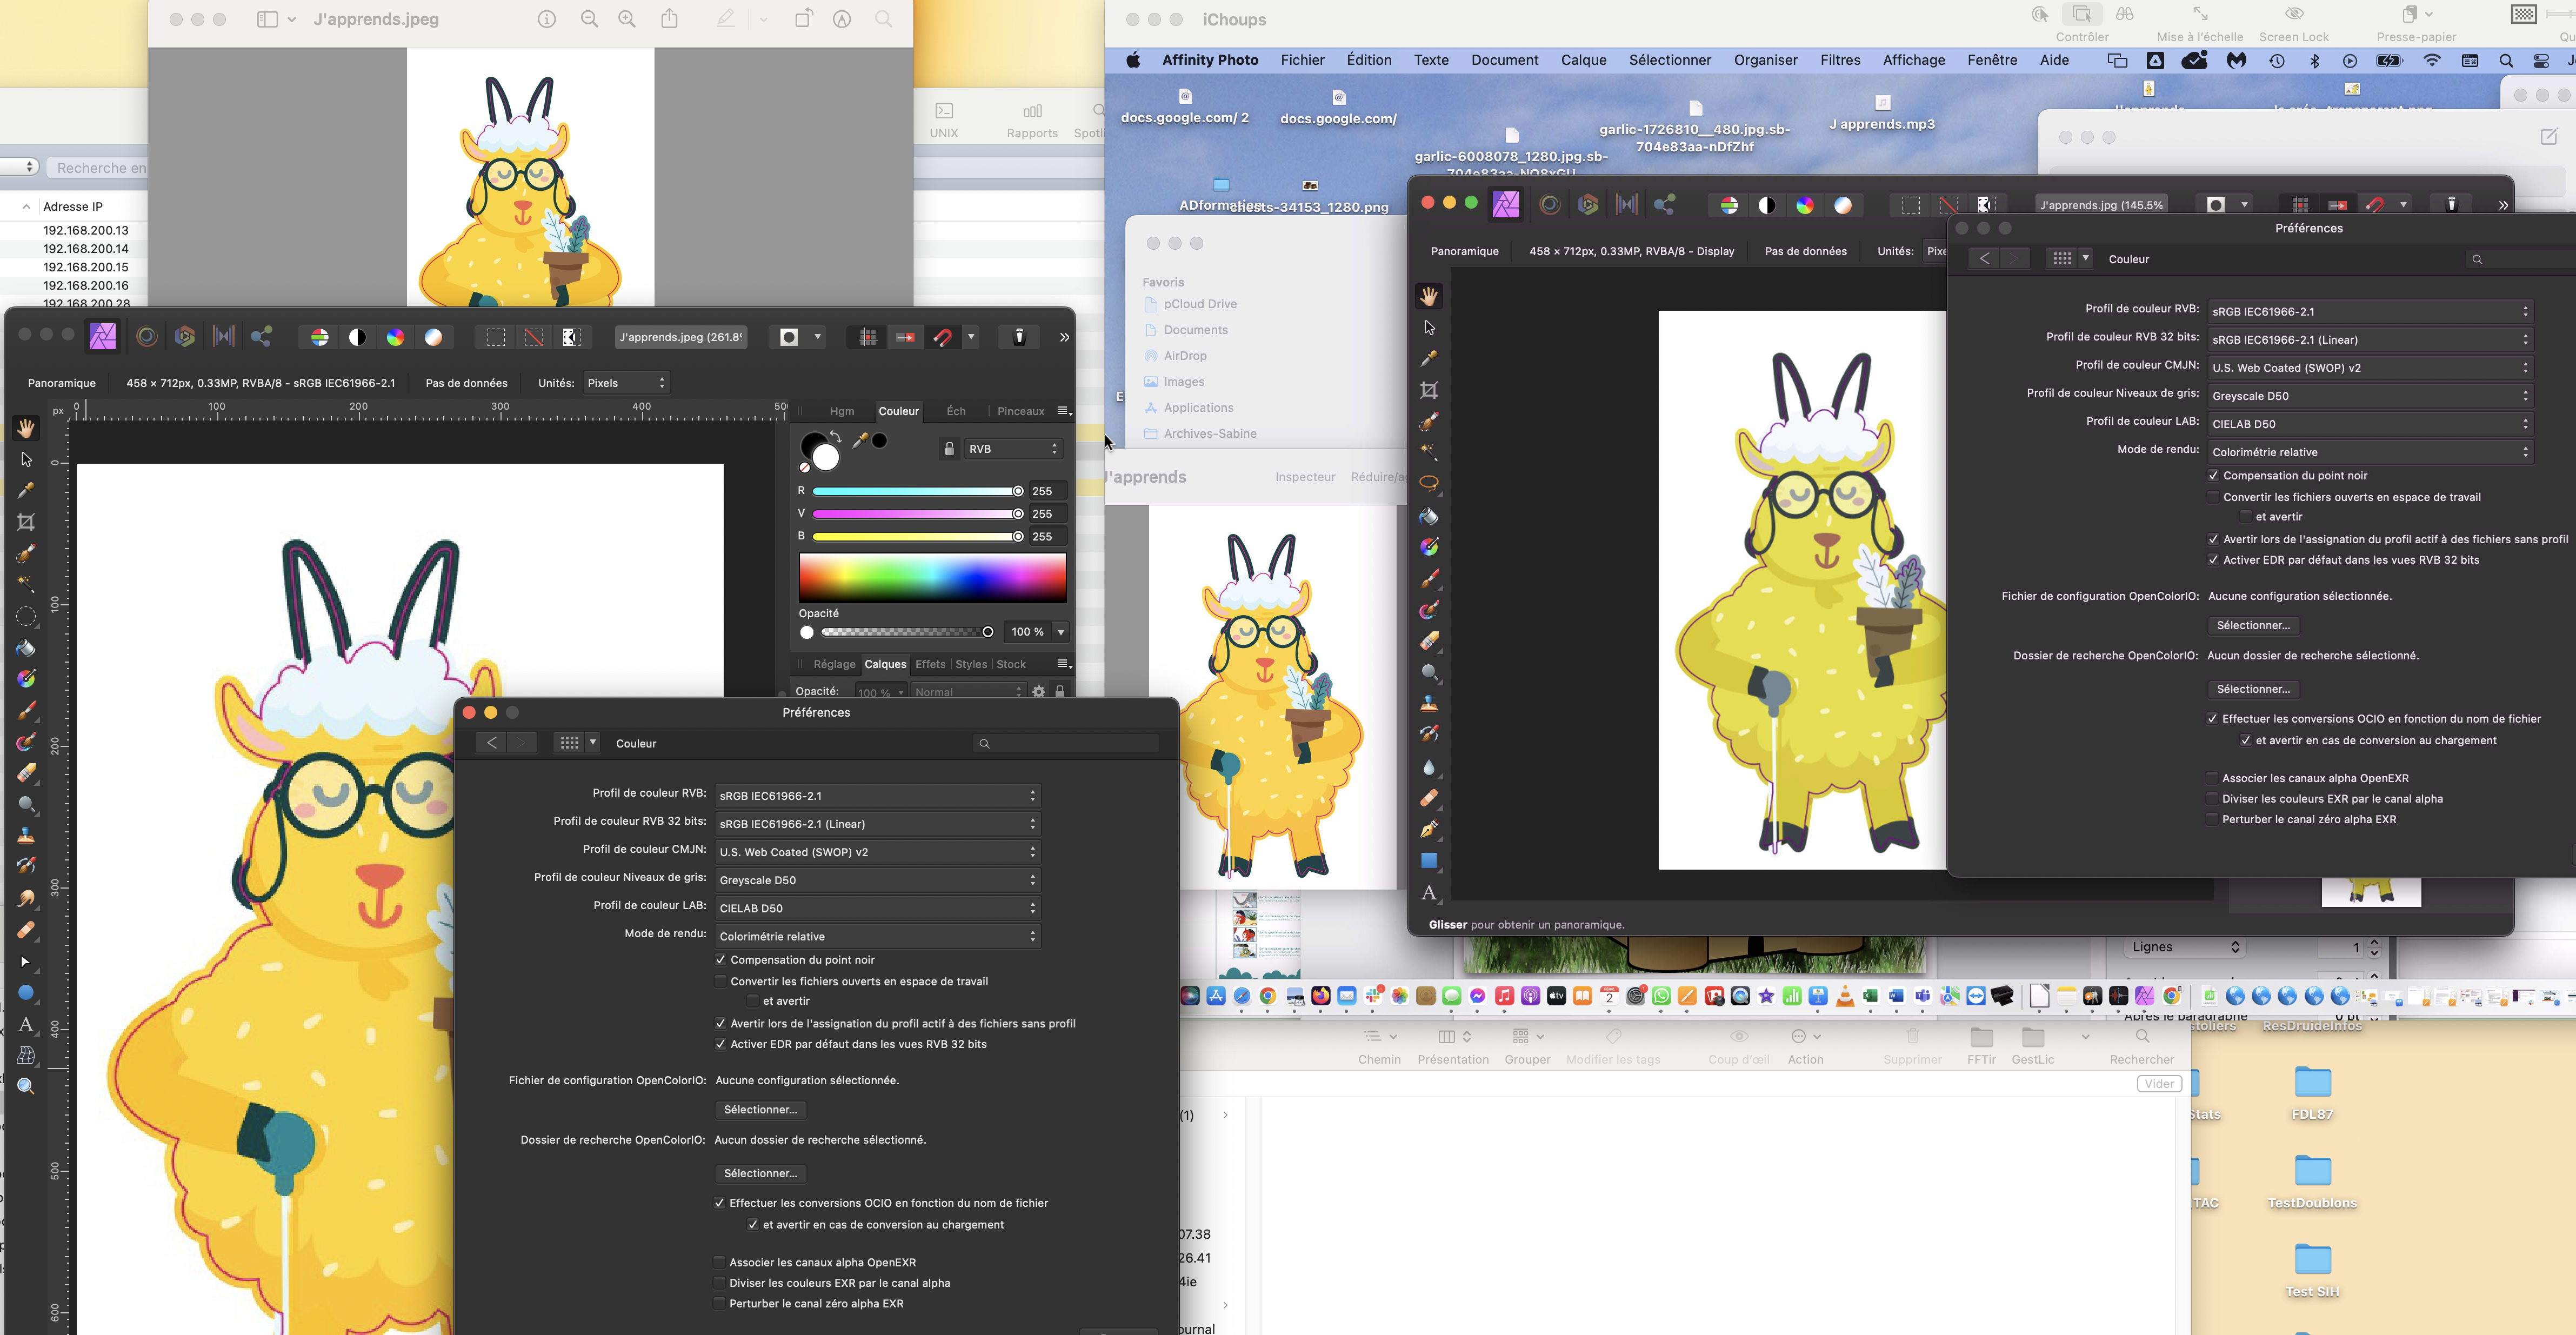Select the Crop tool in left toolbar
The height and width of the screenshot is (1335, 2576).
(x=26, y=522)
